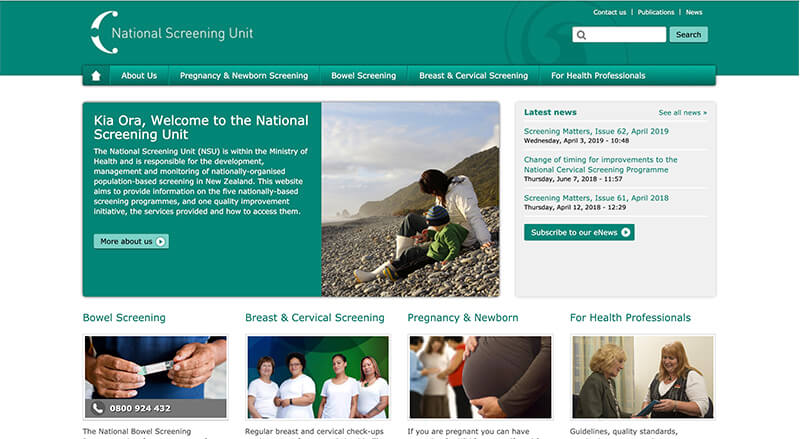
Task: Click the magnifier icon in search box
Action: pos(581,35)
